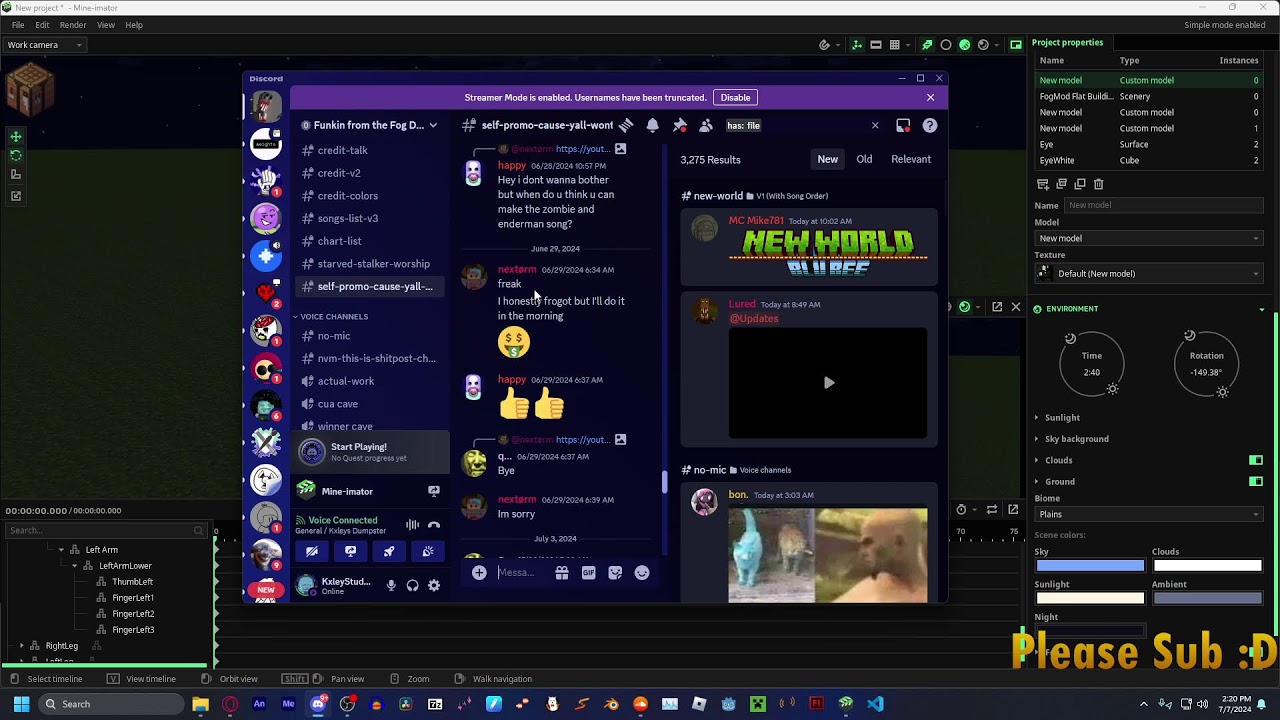This screenshot has width=1280, height=720.
Task: Open the View menu
Action: click(105, 25)
